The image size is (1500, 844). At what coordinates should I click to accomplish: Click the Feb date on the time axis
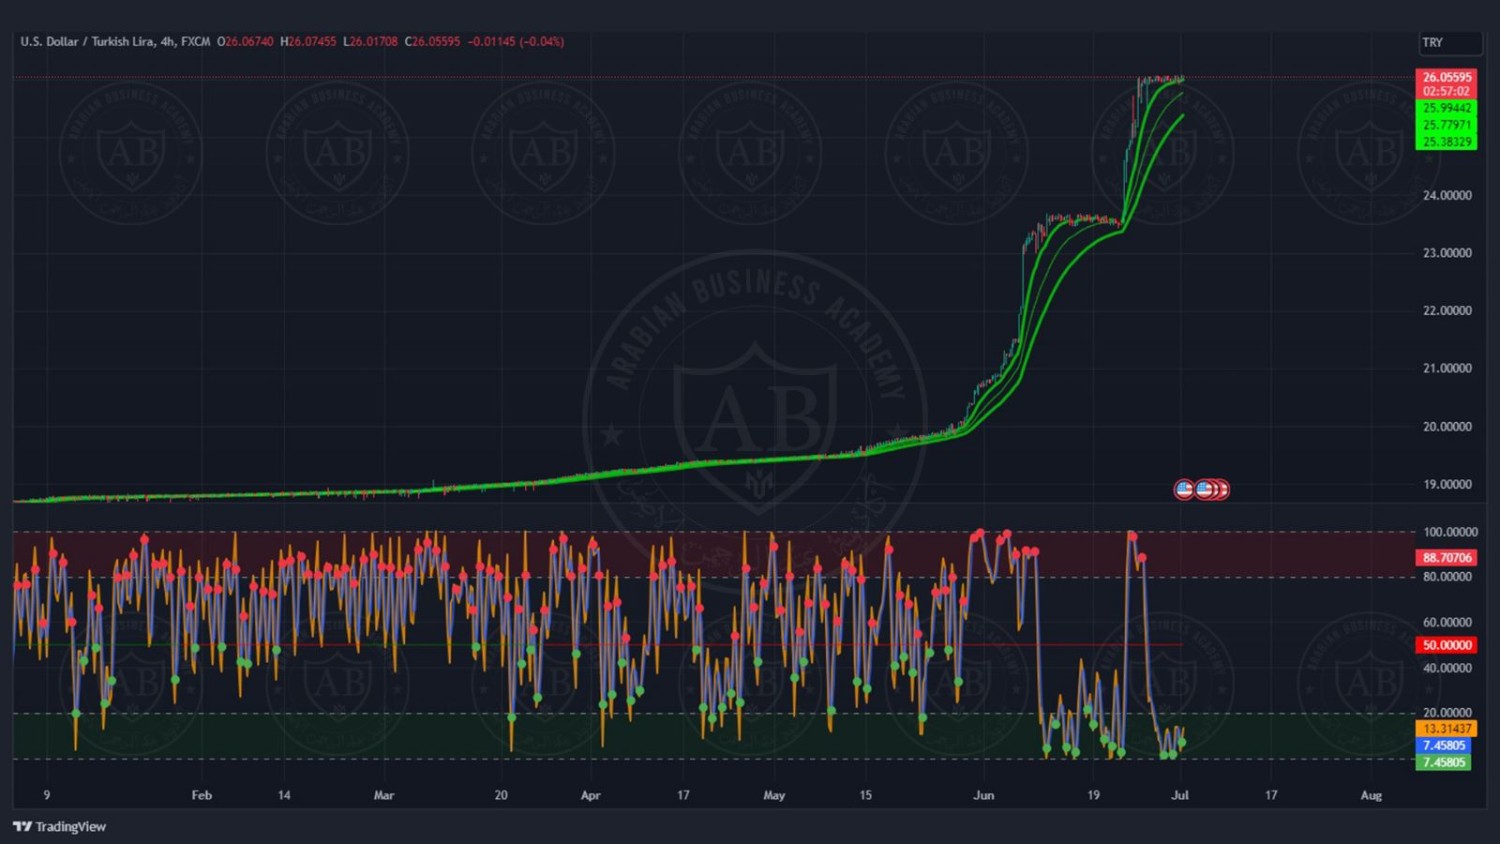click(x=202, y=795)
